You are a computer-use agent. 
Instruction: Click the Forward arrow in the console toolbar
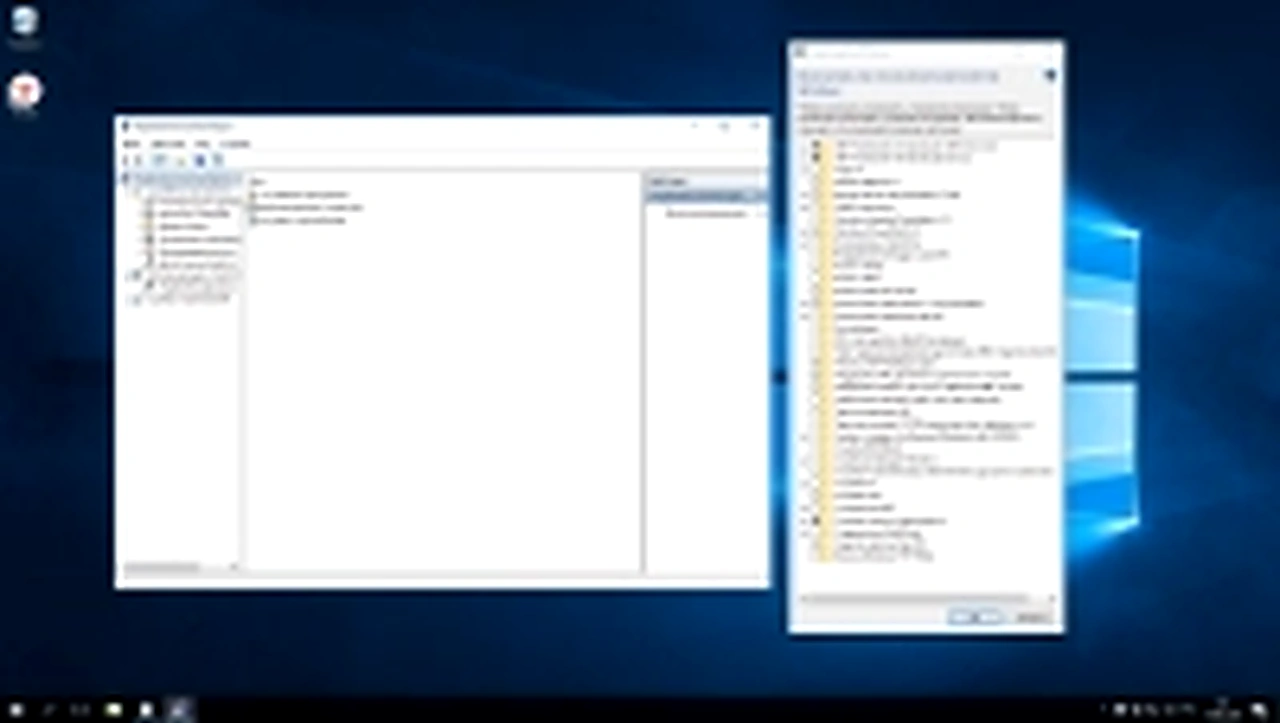tap(138, 160)
